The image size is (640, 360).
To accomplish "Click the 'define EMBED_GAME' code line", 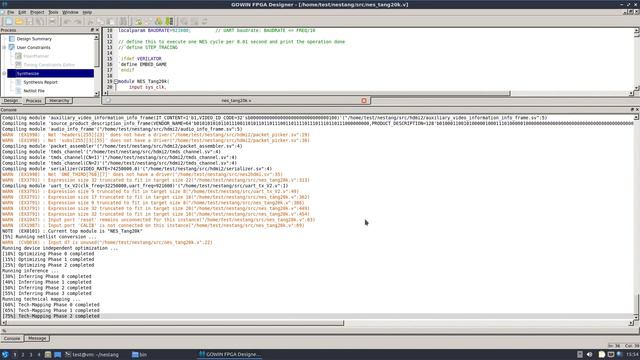I will pyautogui.click(x=143, y=64).
